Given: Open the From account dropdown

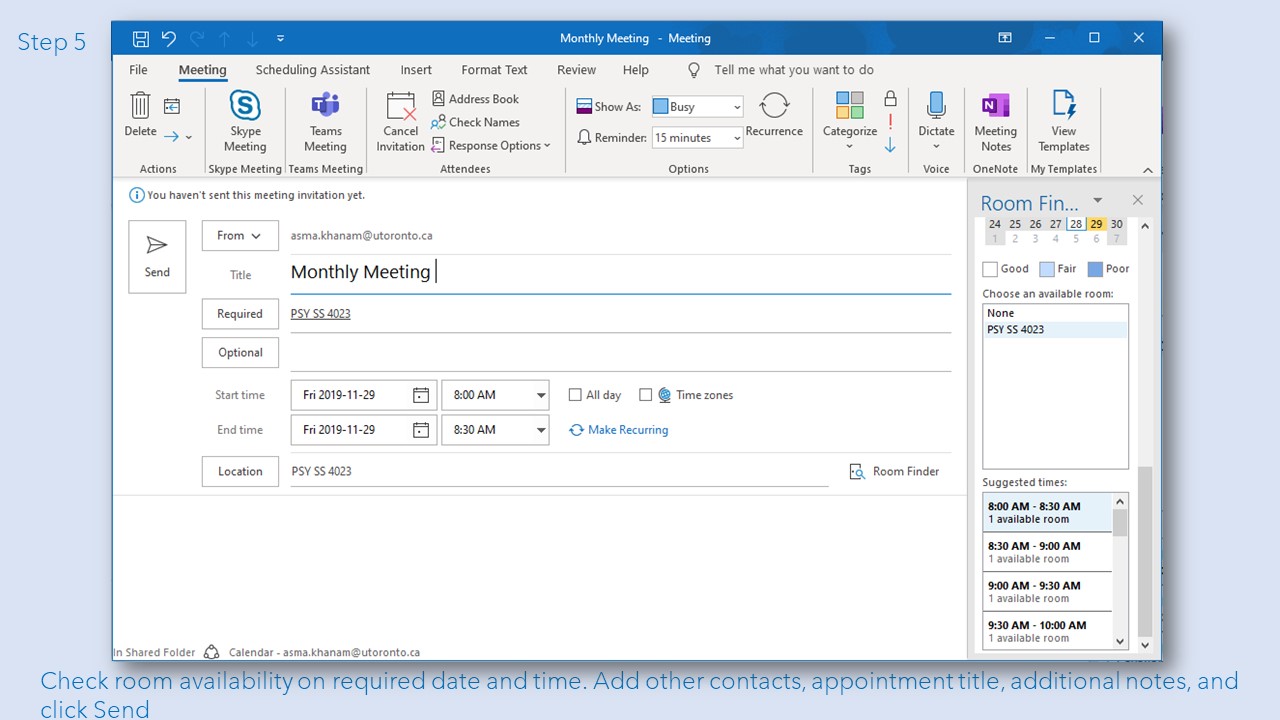Looking at the screenshot, I should point(240,236).
